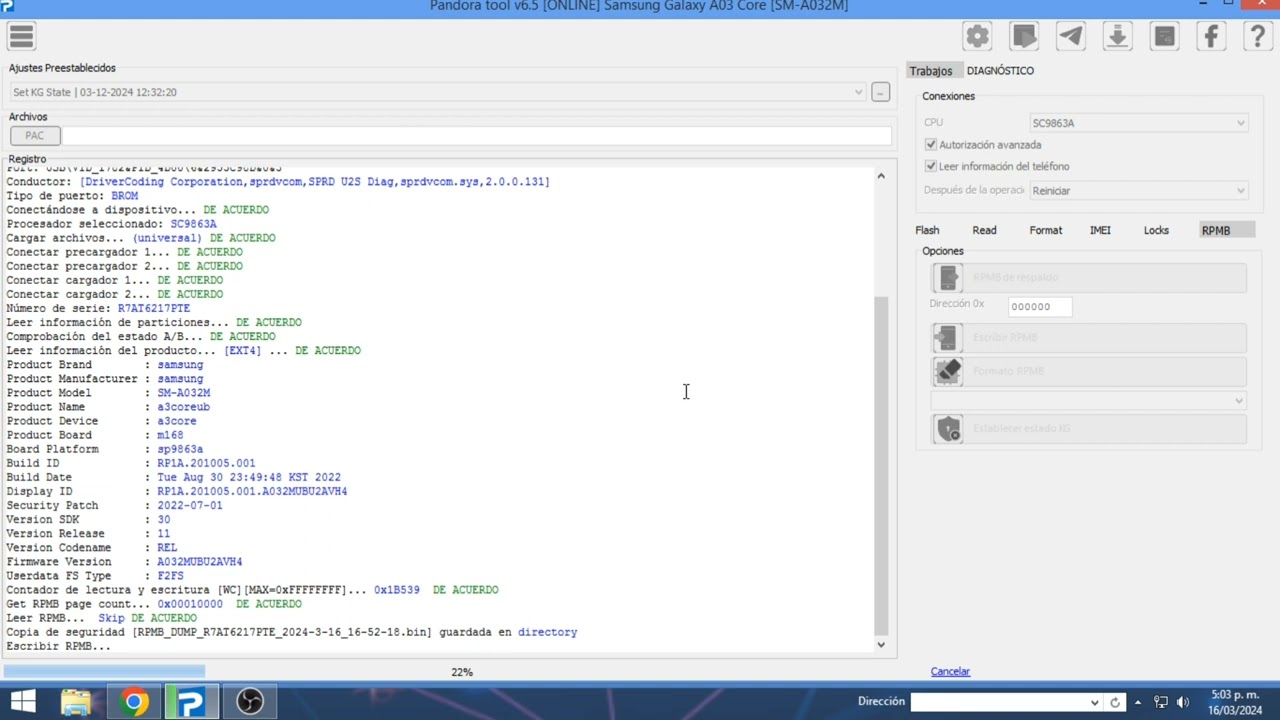Click the Formato RPMB button
This screenshot has width=1280, height=720.
(1089, 371)
